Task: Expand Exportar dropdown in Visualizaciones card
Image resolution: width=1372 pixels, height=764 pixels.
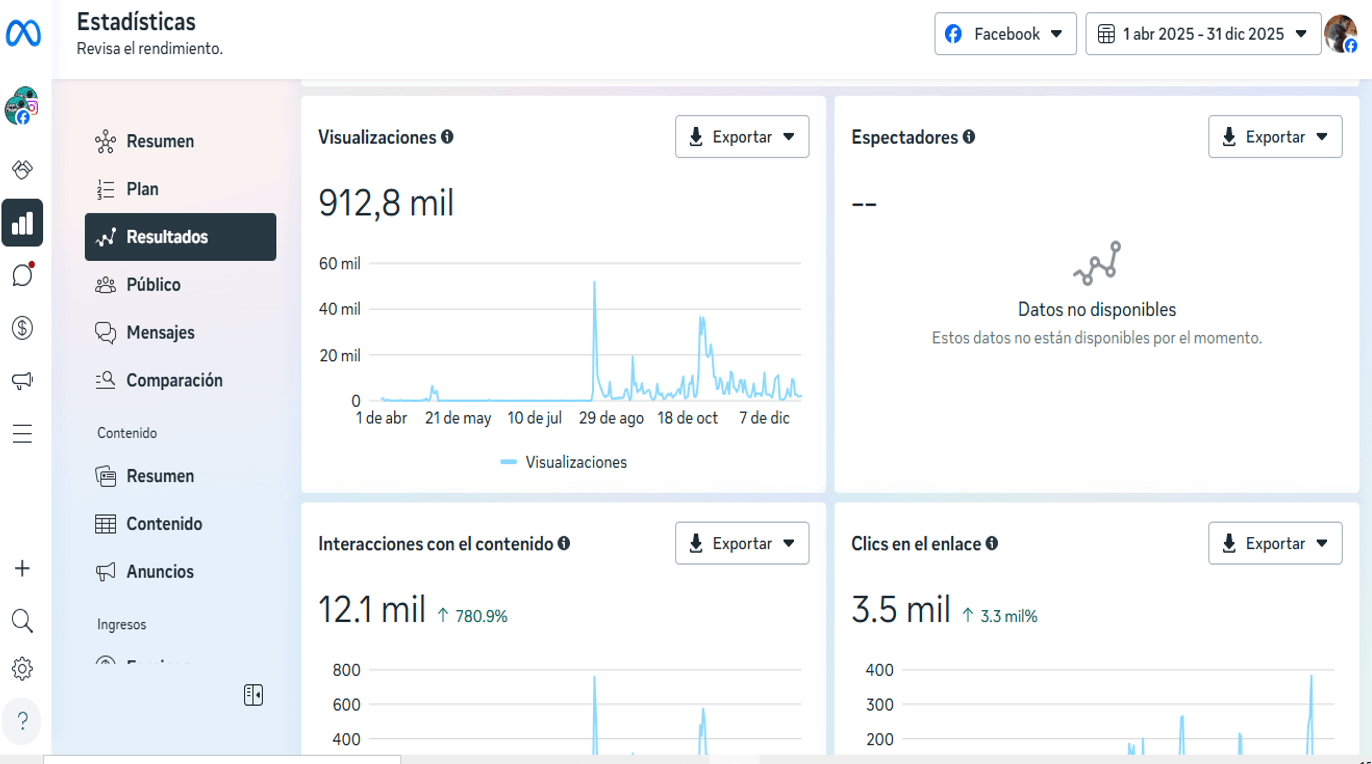Action: pos(742,137)
